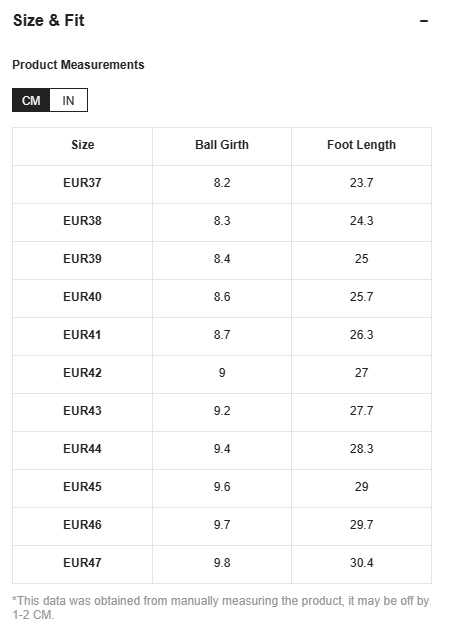Image resolution: width=461 pixels, height=628 pixels.
Task: Select the EUR41 size cell
Action: [83, 336]
